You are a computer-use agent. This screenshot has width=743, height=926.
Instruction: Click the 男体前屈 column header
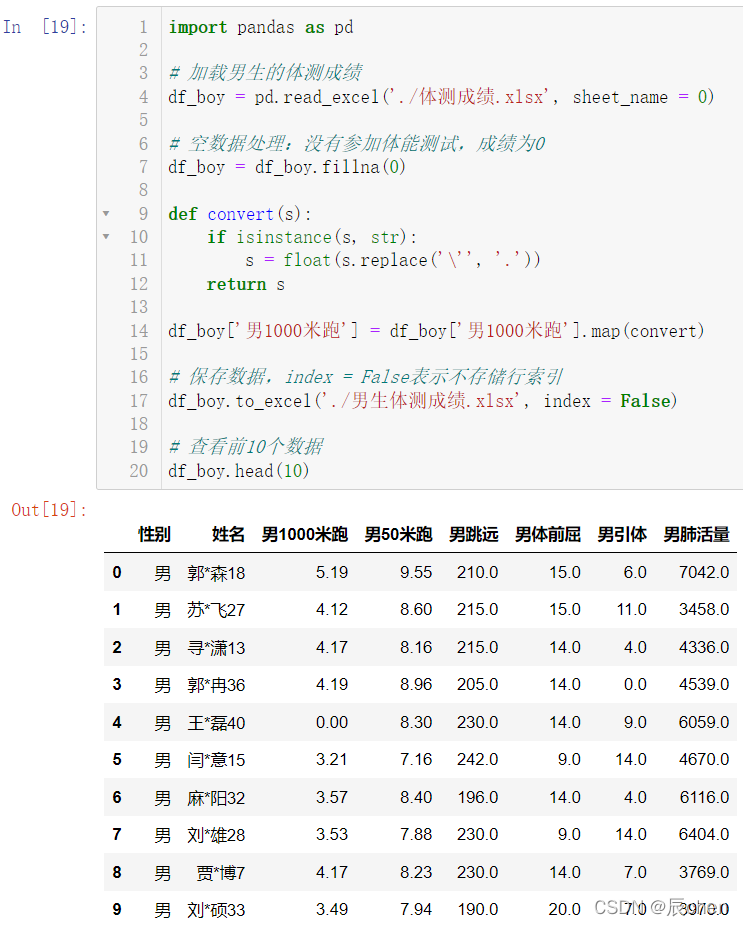pos(548,534)
